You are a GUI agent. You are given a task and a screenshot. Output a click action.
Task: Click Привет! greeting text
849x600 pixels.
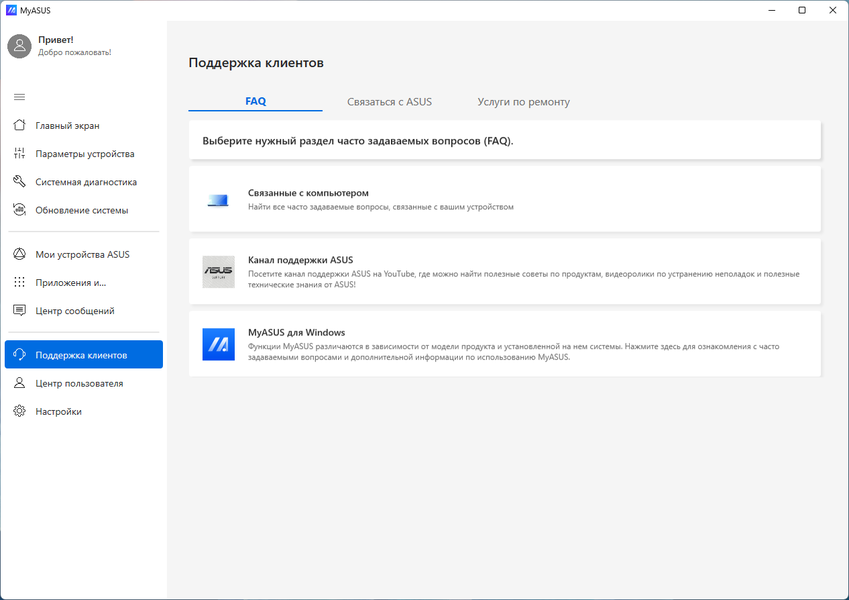point(56,40)
